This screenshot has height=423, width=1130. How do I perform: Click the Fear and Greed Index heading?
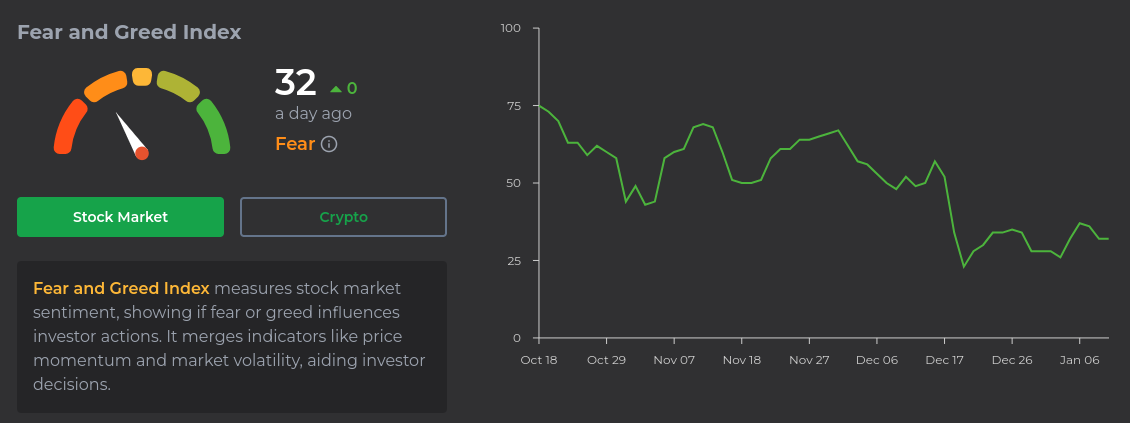click(129, 32)
